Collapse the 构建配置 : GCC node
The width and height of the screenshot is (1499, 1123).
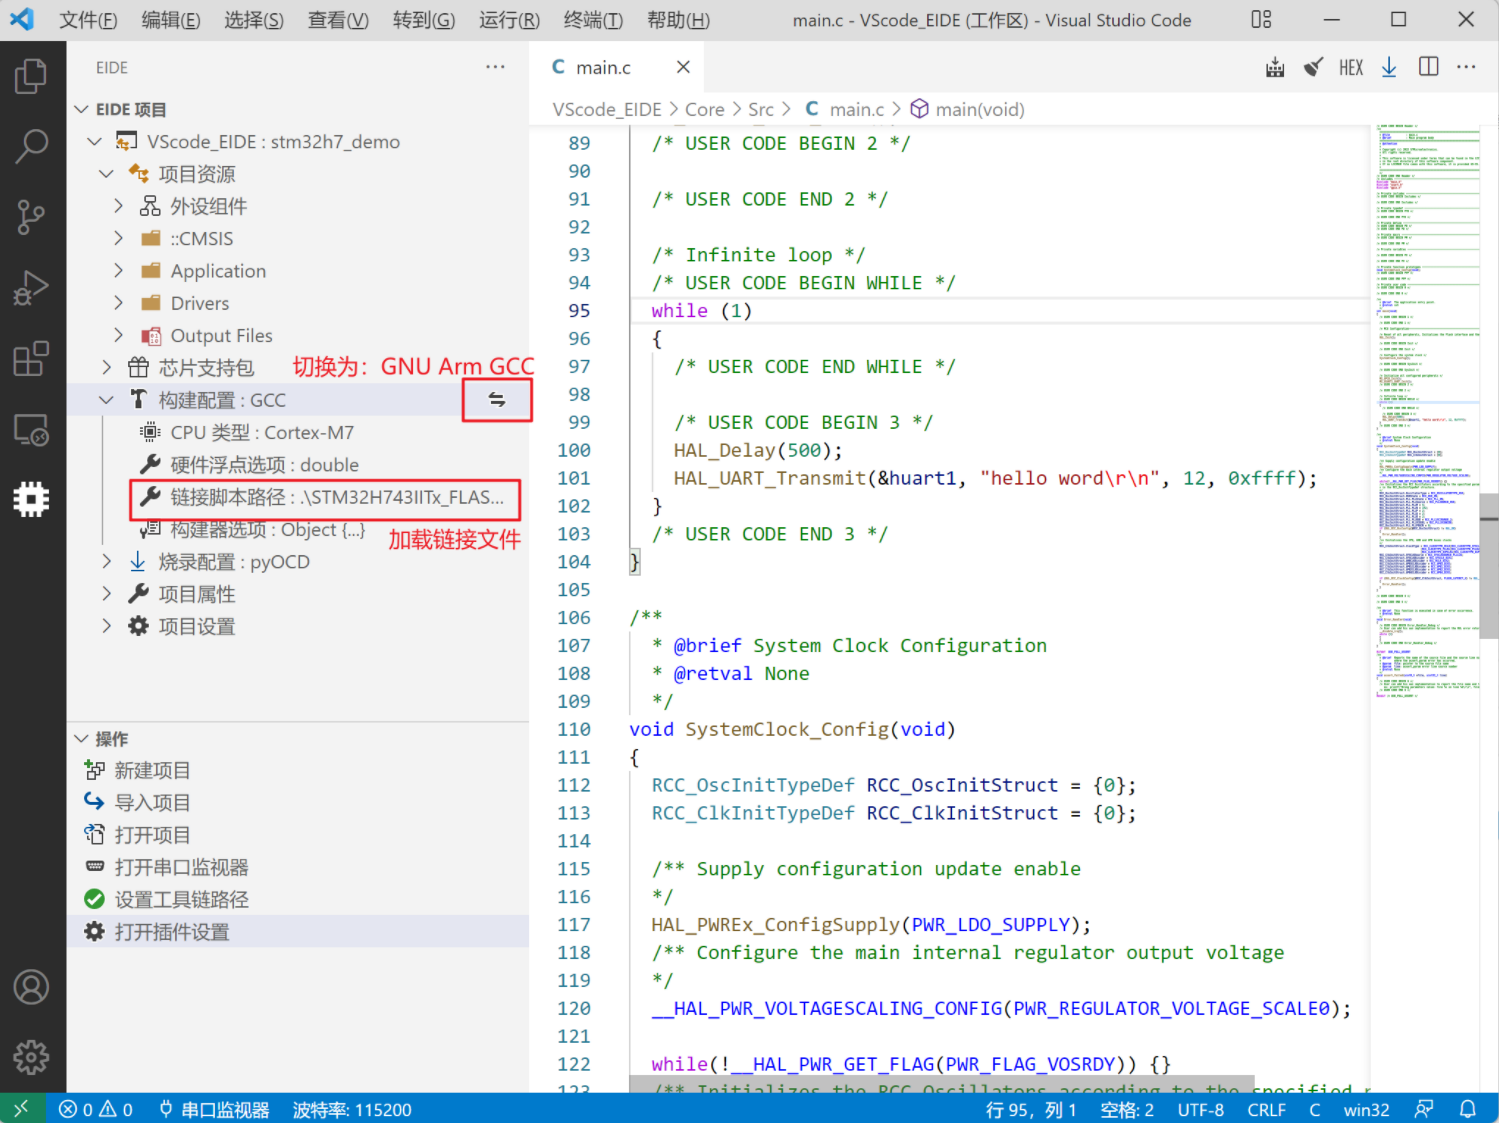(107, 400)
